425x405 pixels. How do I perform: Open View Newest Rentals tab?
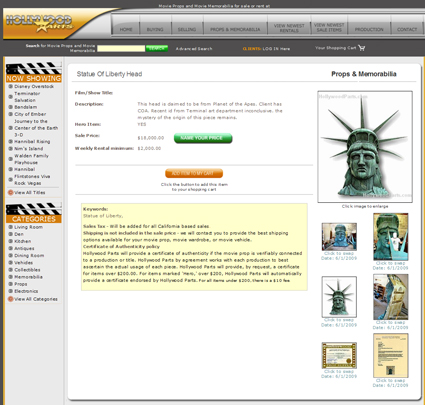[289, 28]
